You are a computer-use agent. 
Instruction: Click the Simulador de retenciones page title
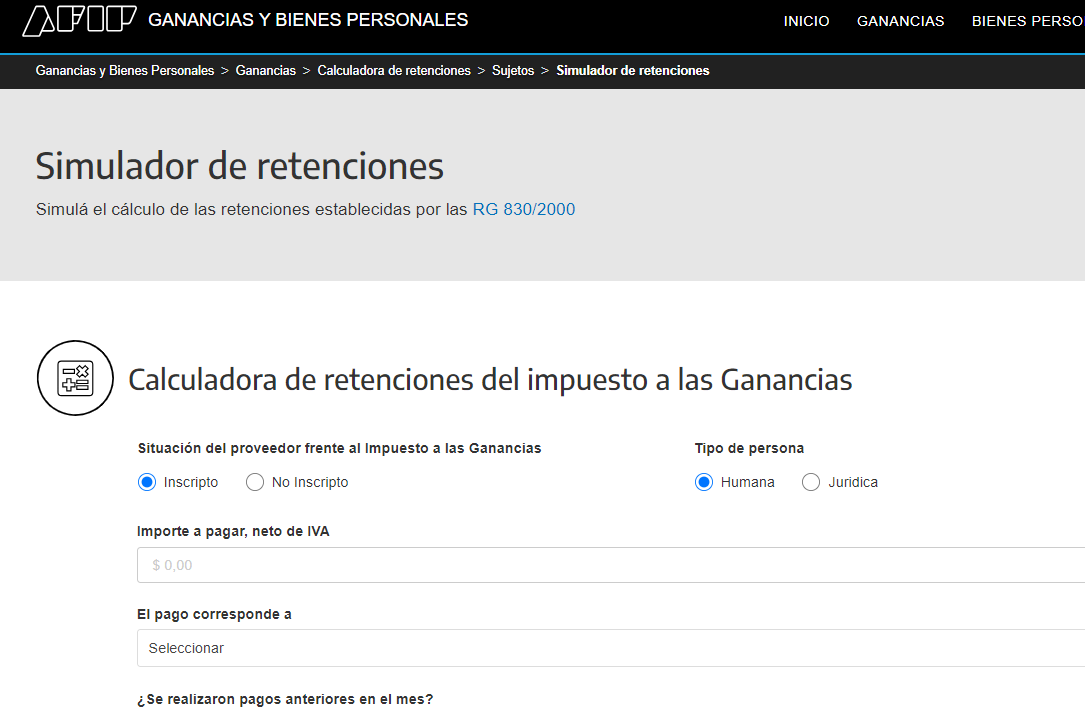point(239,166)
